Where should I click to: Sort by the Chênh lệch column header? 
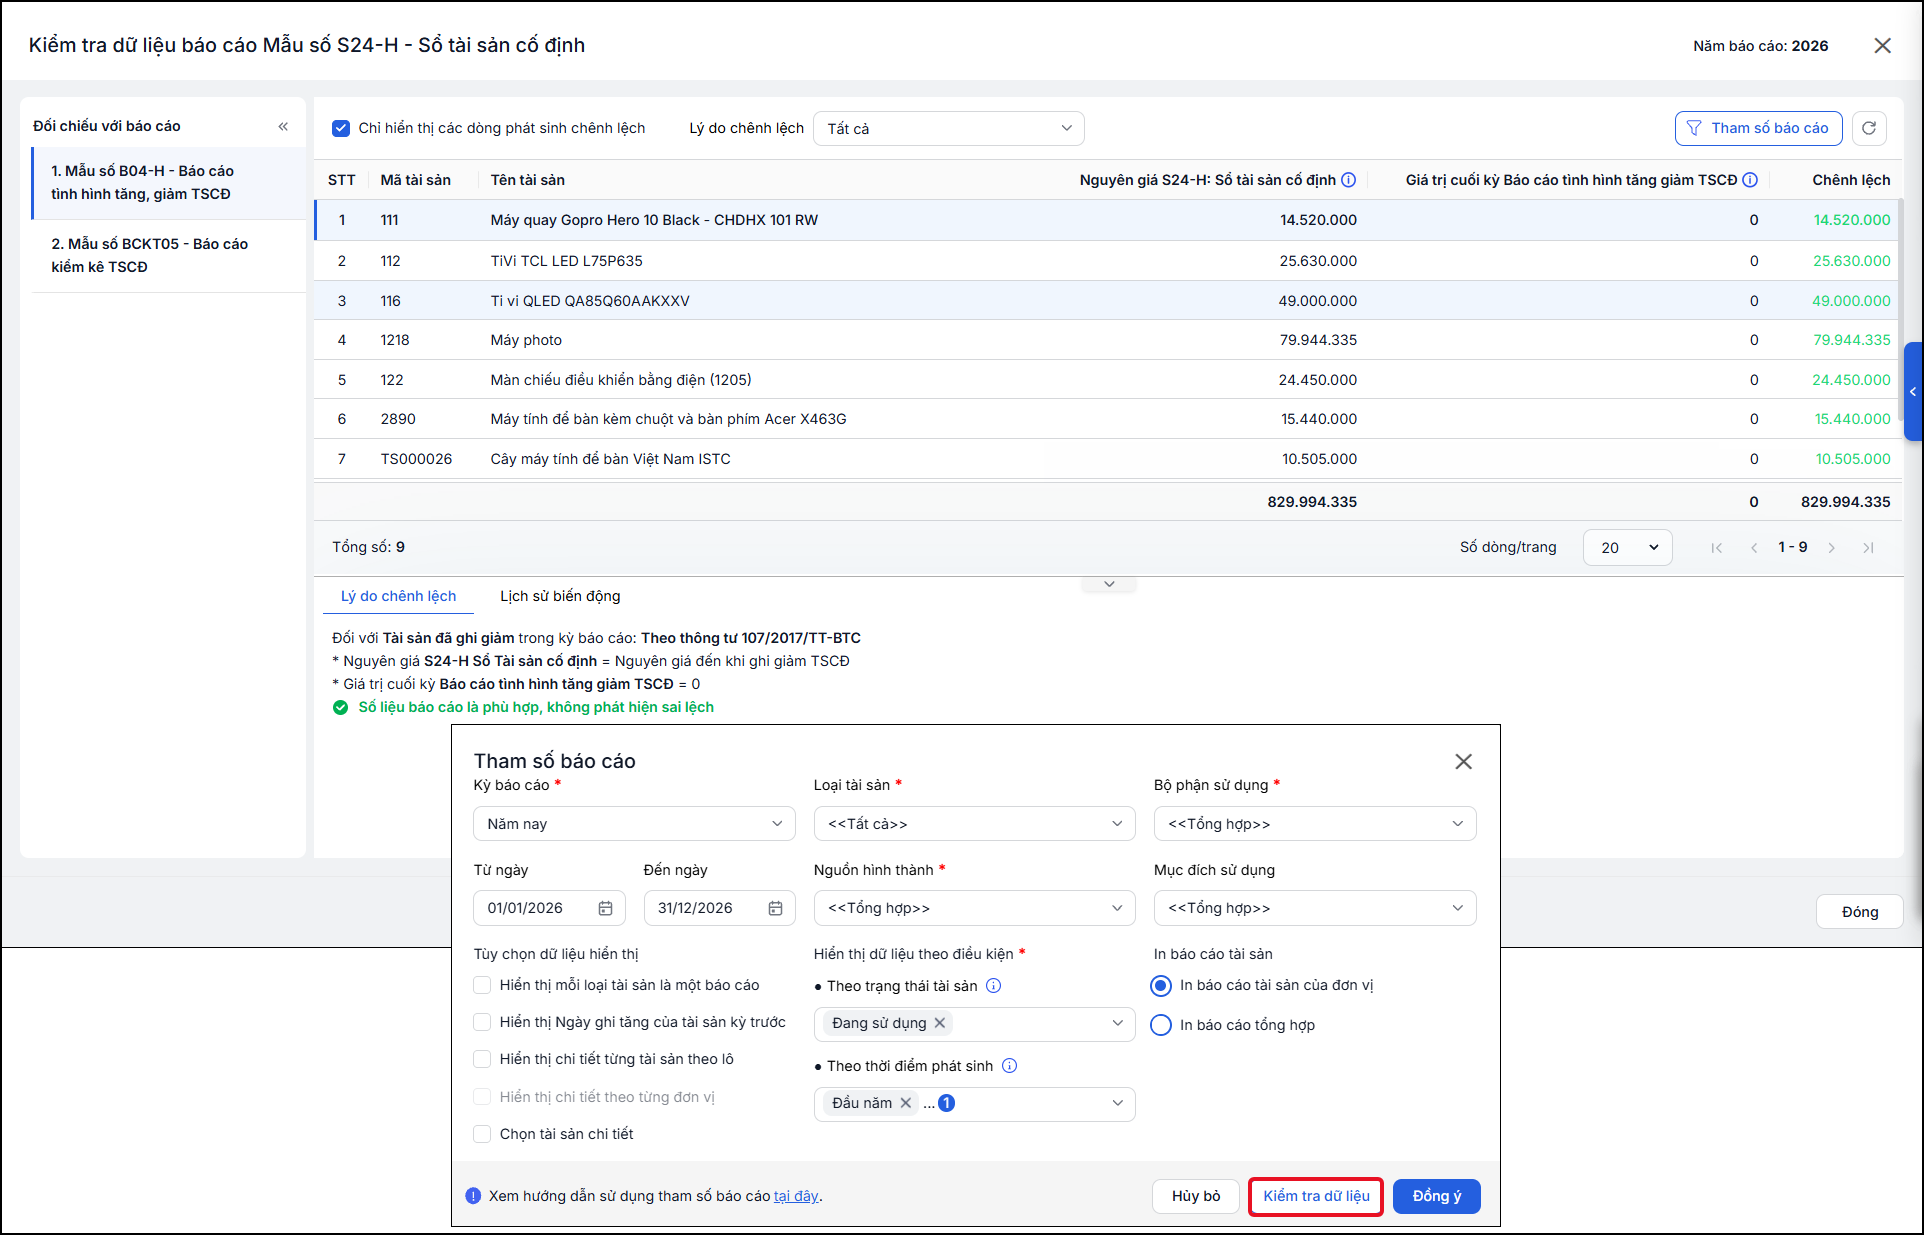[1851, 180]
